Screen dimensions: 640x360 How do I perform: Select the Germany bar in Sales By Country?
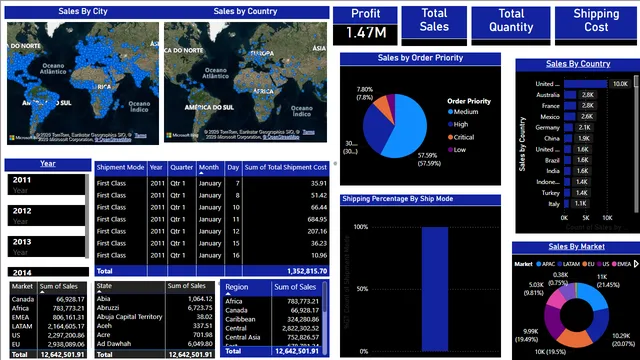click(x=569, y=127)
